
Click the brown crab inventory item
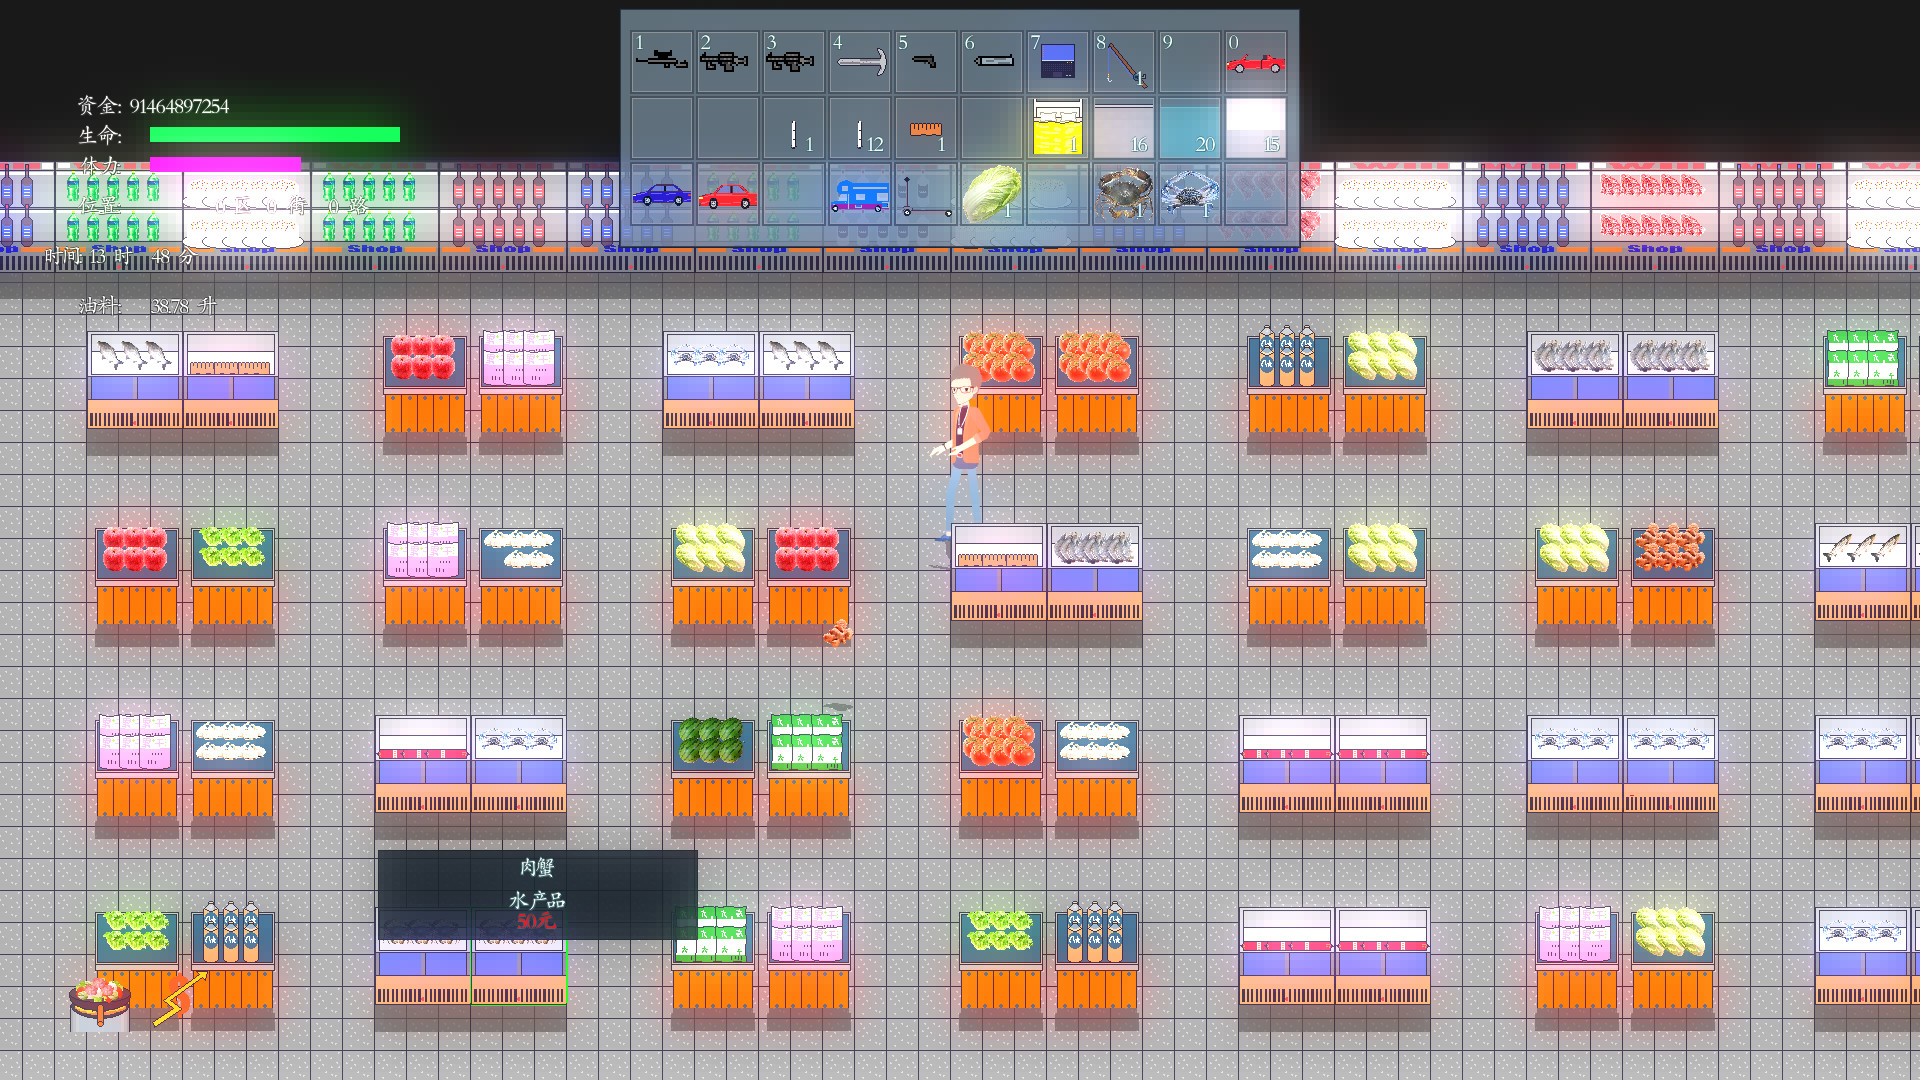pos(1123,194)
